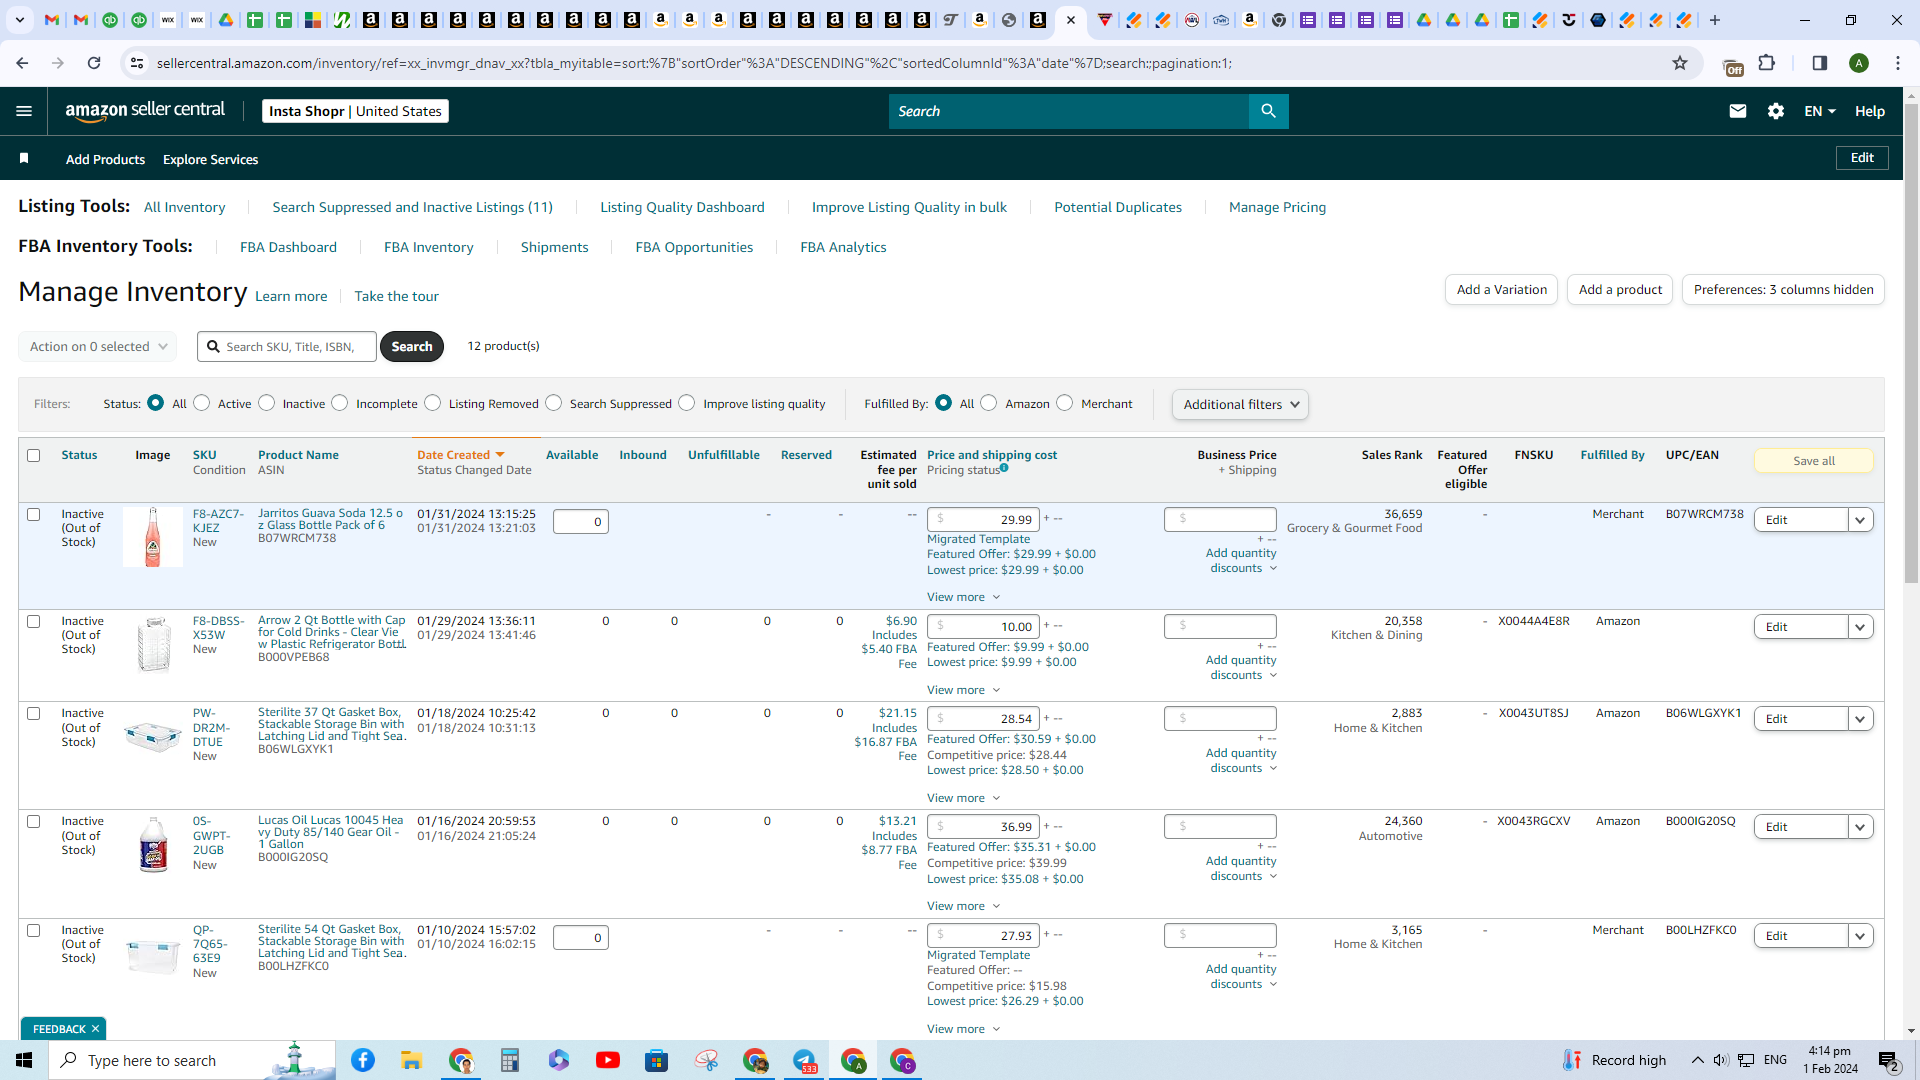Open the Shipments tool

554,247
